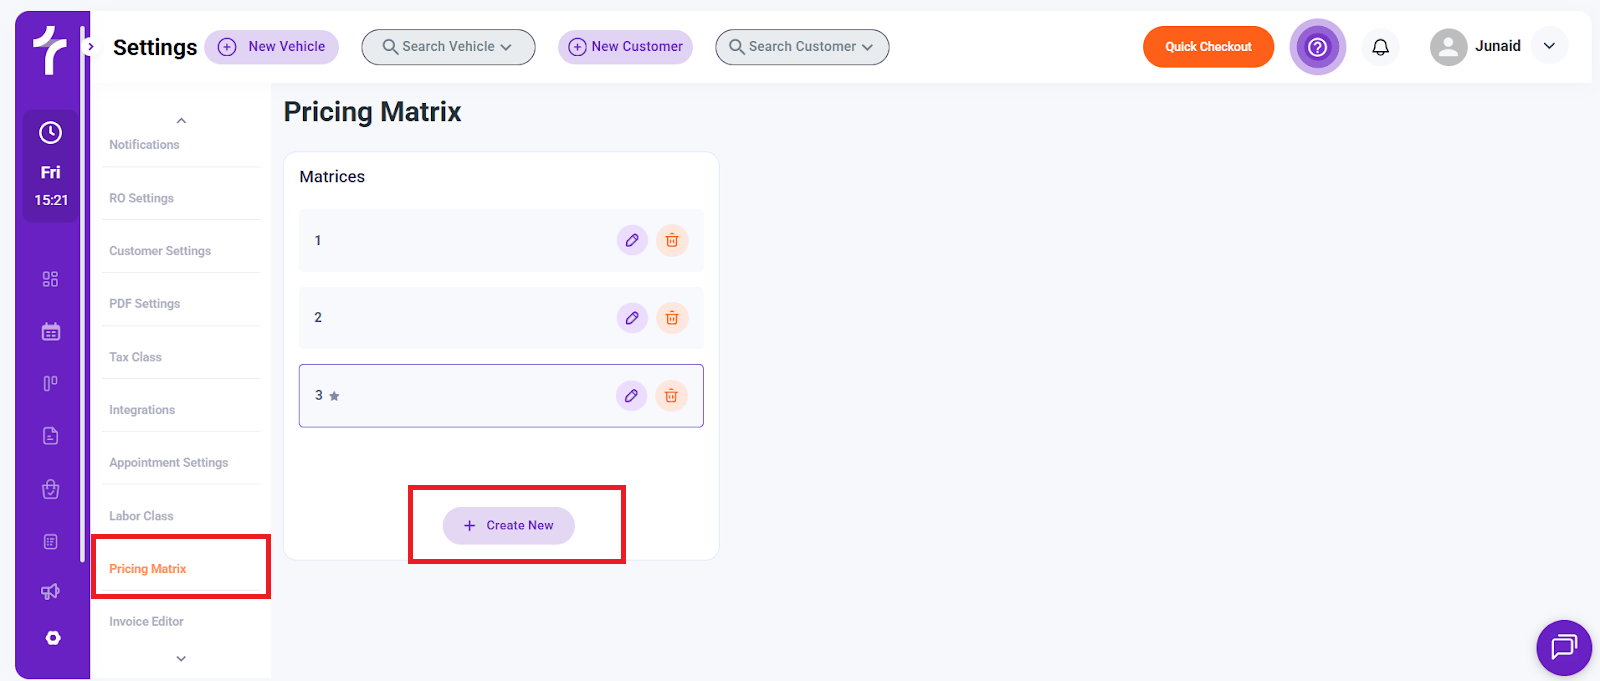Open the Junaid user menu chevron
Screen dimensions: 1600x681
1549,46
